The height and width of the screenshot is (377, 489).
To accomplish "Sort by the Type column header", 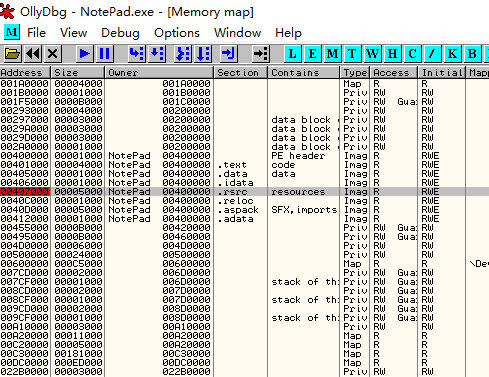I will (x=355, y=72).
